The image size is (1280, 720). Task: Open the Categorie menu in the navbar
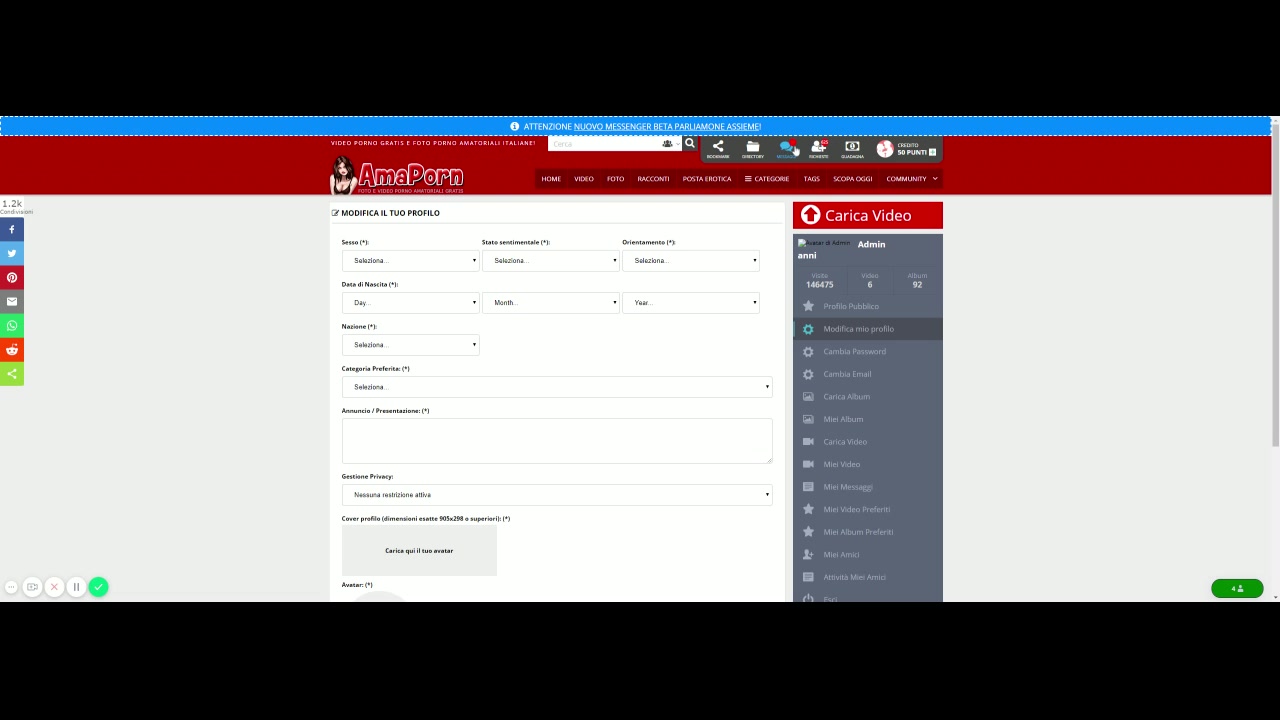click(767, 179)
